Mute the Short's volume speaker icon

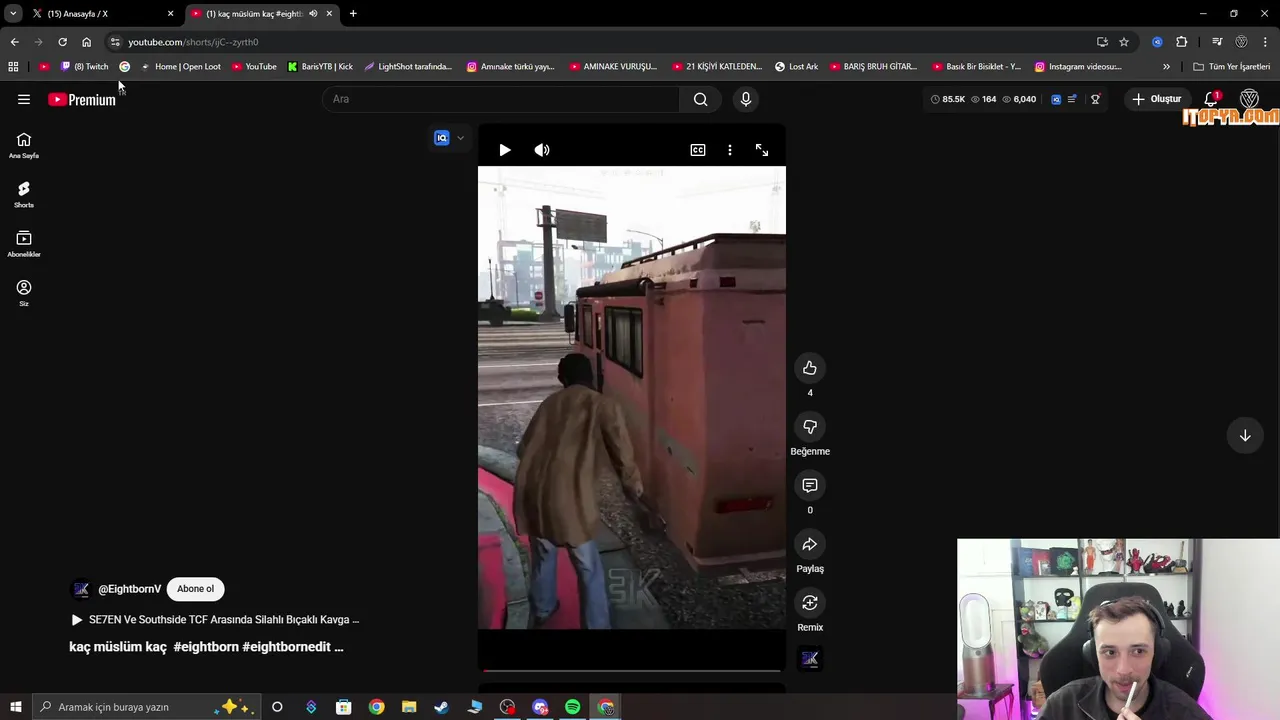pos(542,150)
